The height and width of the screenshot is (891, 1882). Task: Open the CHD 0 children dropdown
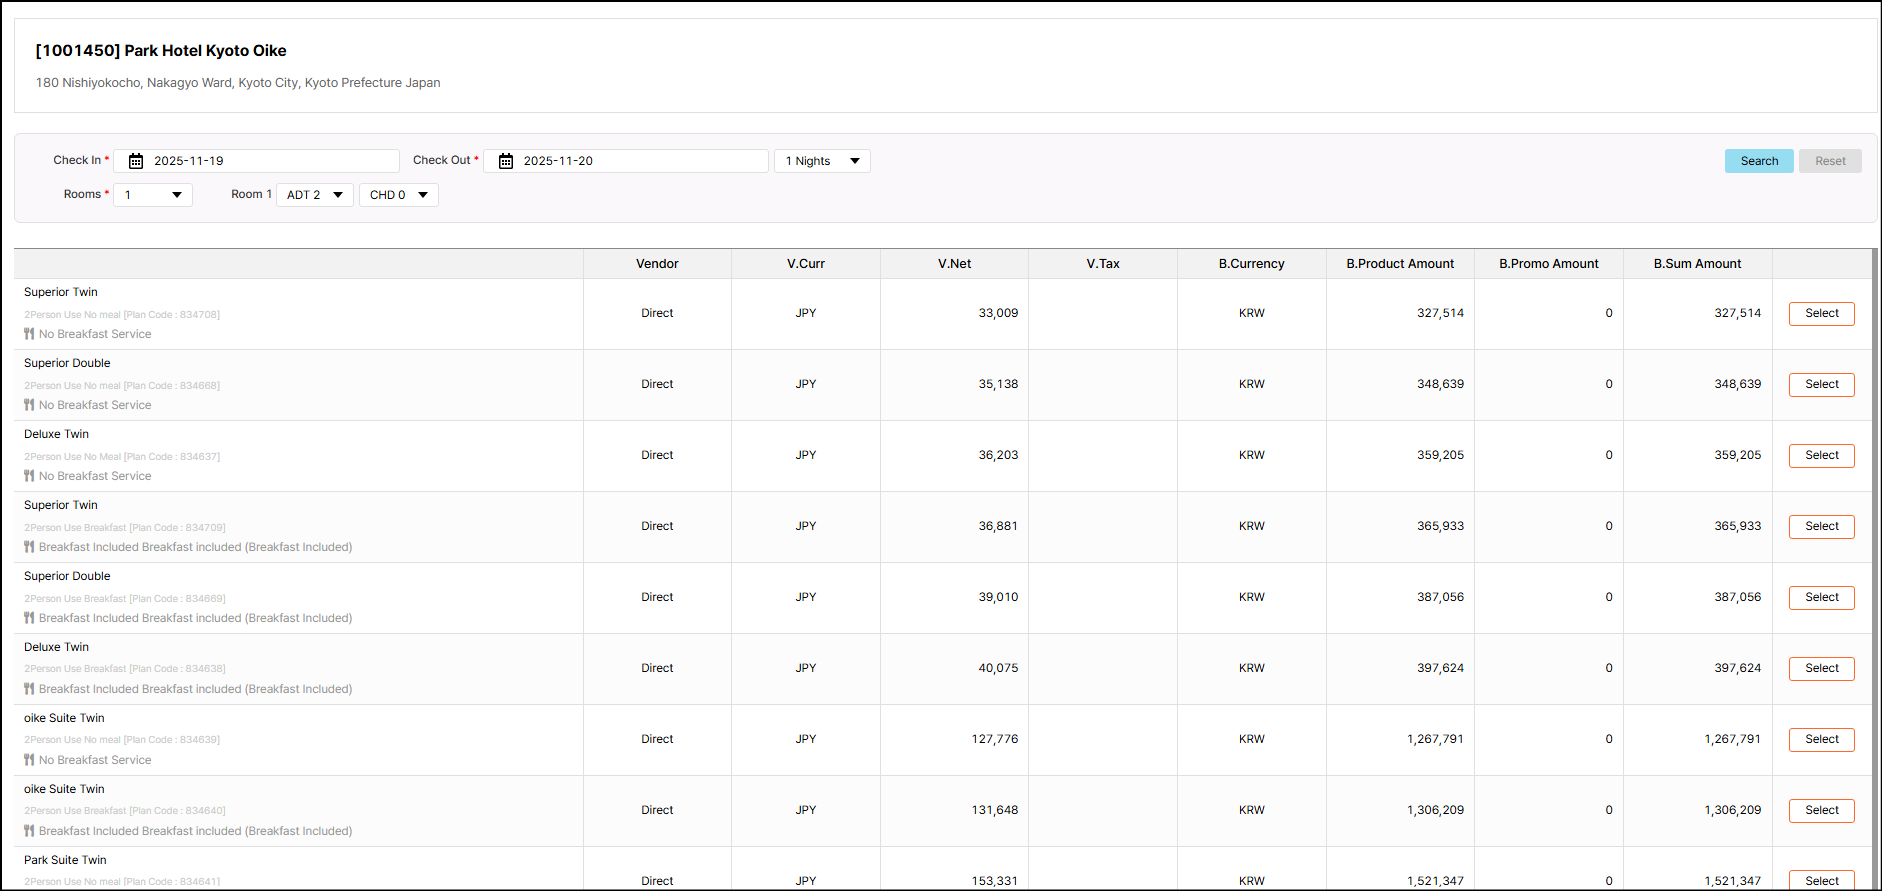click(x=398, y=195)
